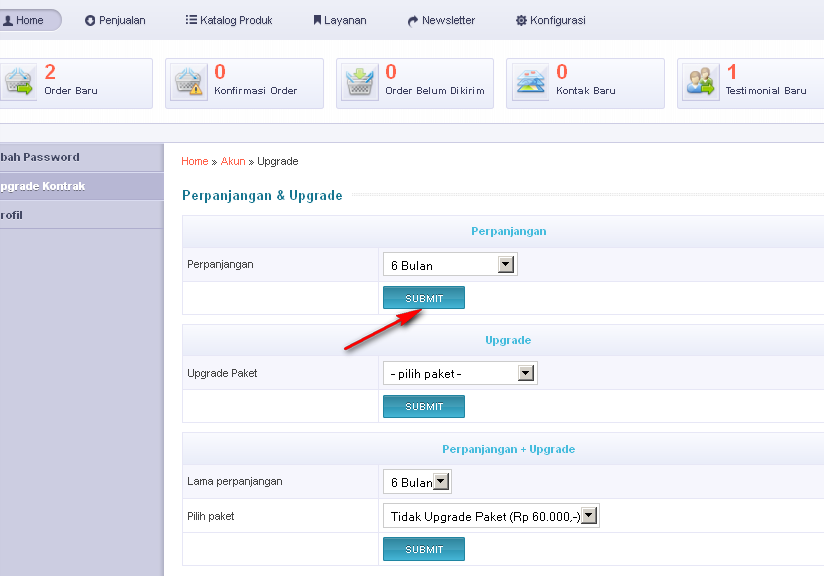The height and width of the screenshot is (576, 824).
Task: Expand the Lama perpanjangan dropdown
Action: tap(417, 482)
